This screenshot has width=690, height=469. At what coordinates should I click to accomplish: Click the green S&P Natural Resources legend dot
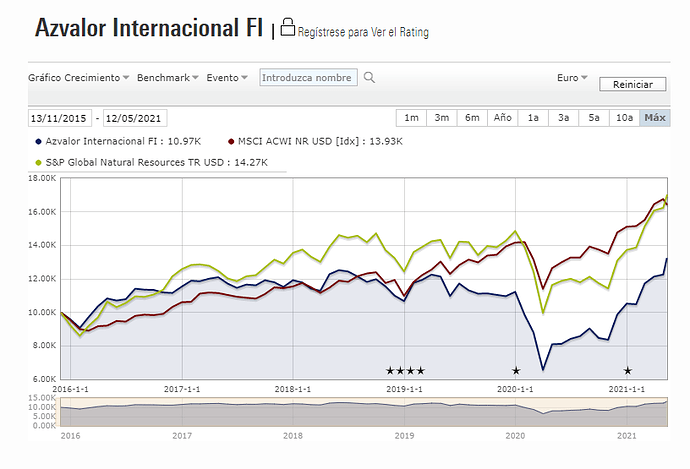click(38, 163)
